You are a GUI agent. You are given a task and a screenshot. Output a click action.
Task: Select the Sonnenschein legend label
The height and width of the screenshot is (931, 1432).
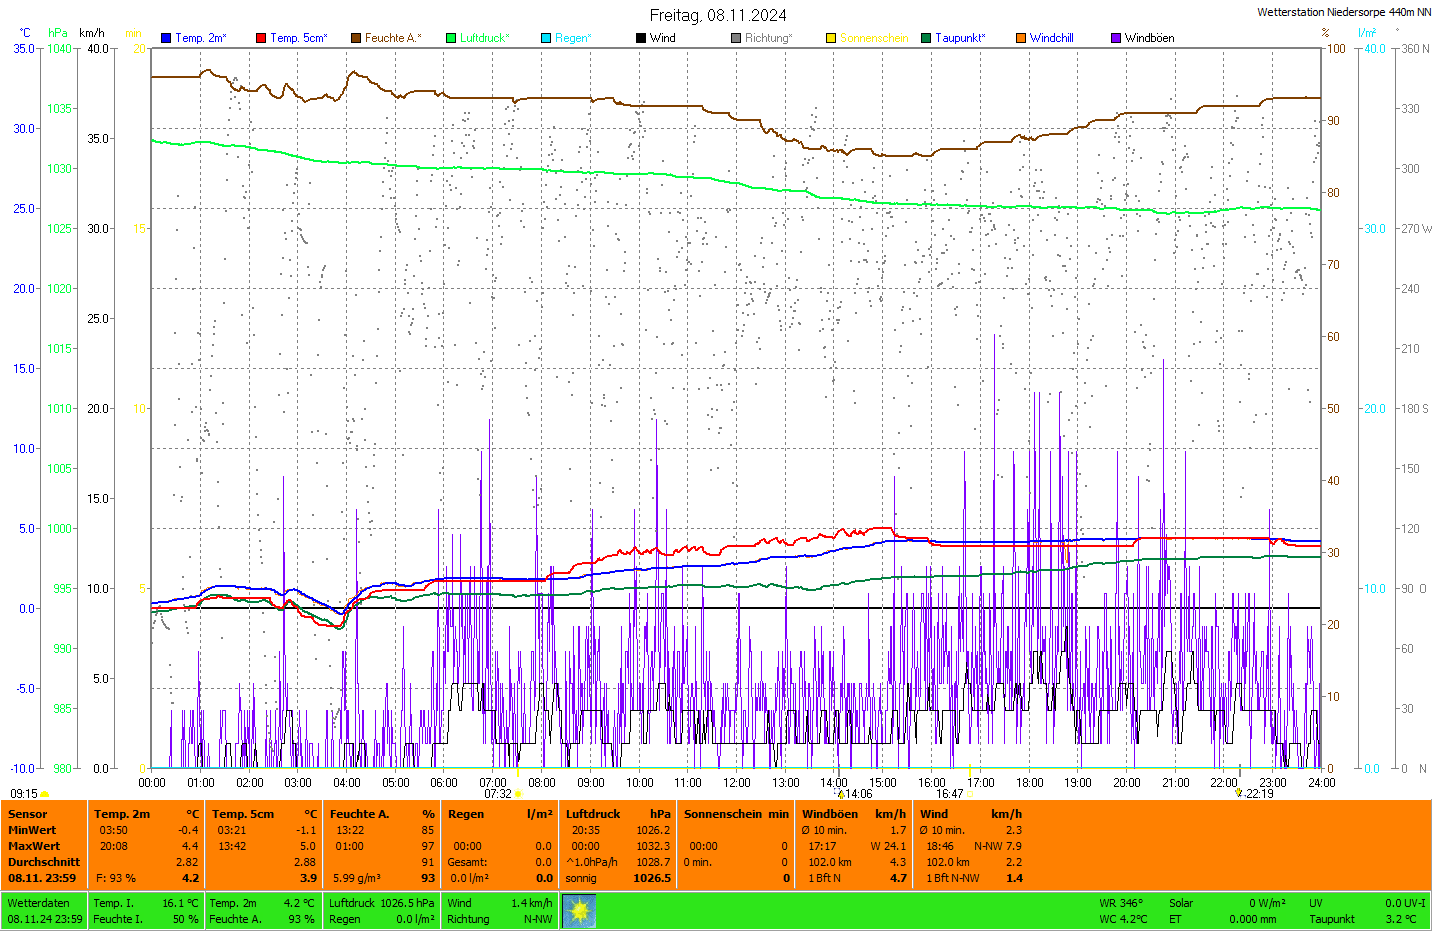[x=873, y=38]
